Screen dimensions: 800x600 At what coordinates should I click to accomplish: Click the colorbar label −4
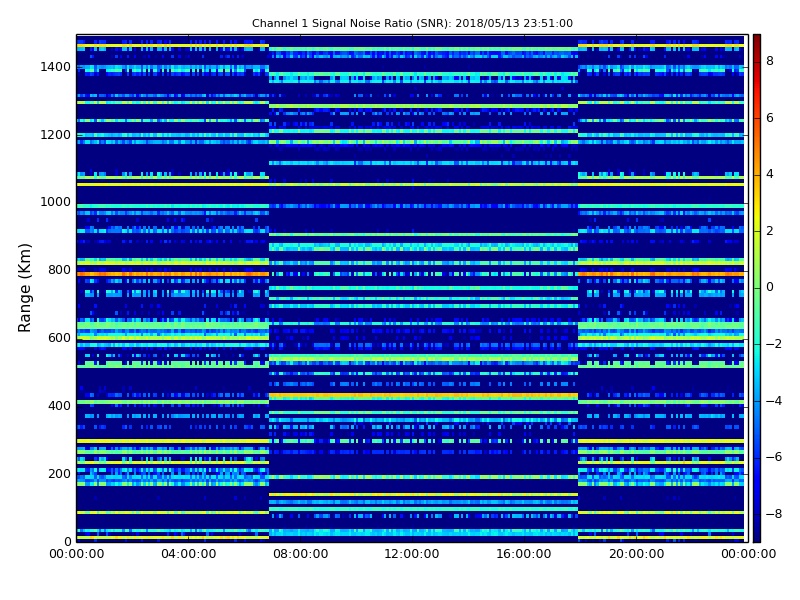pyautogui.click(x=774, y=401)
